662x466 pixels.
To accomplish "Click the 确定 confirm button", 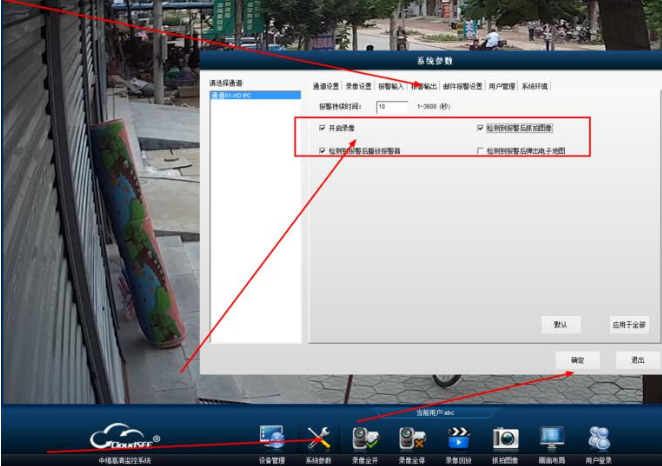I will click(578, 359).
